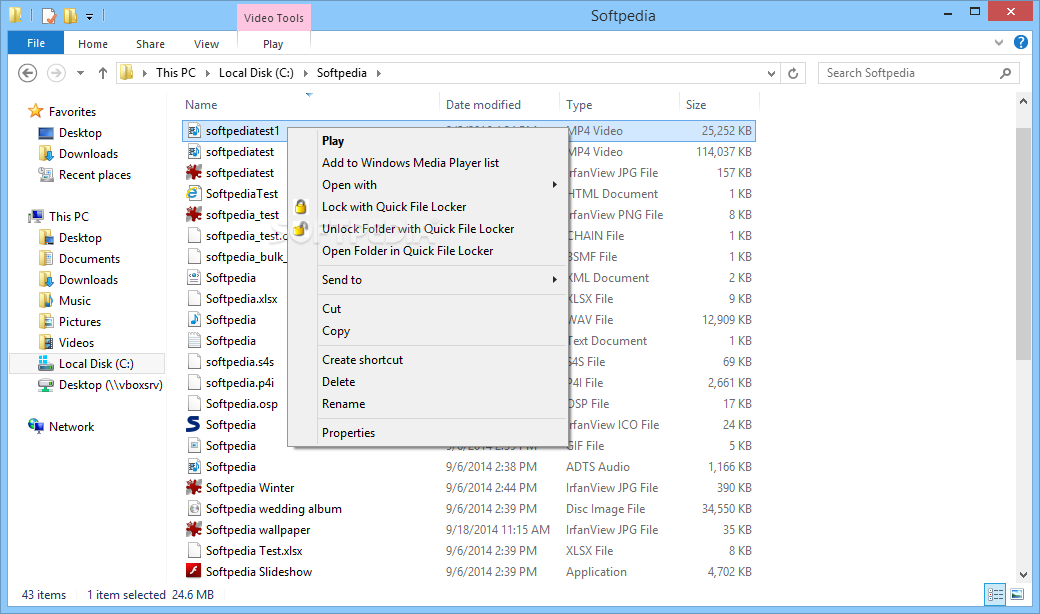
Task: Click the vertical scrollbar up arrow
Action: coord(1023,101)
